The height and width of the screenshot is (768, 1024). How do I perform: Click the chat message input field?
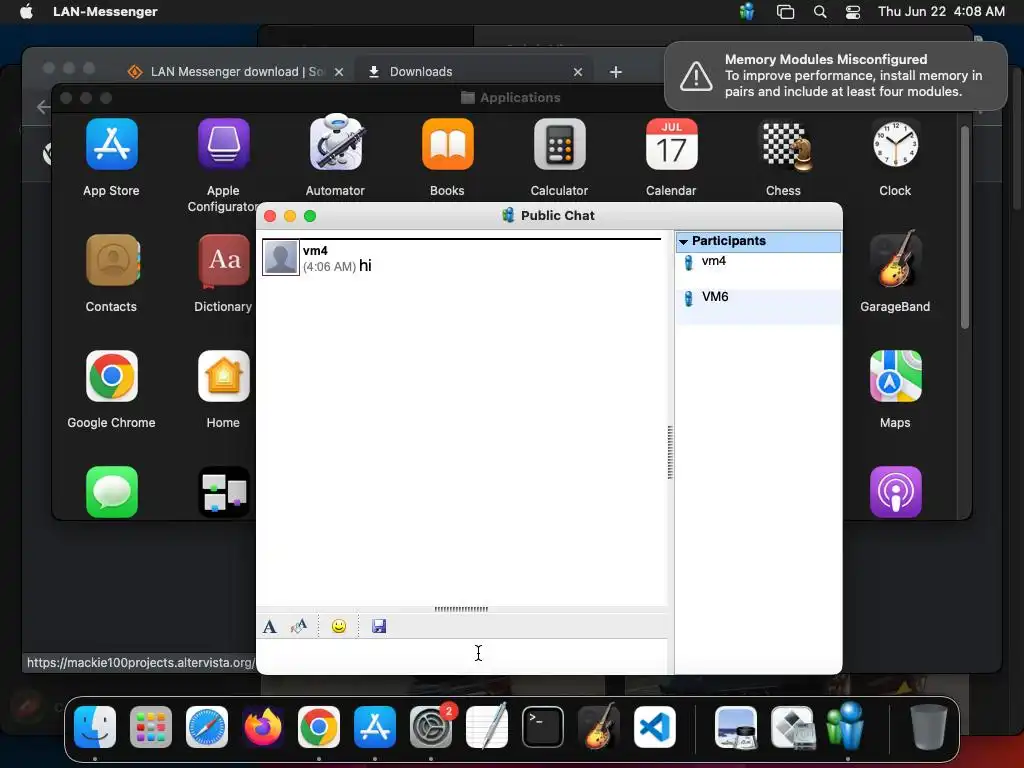click(x=462, y=656)
